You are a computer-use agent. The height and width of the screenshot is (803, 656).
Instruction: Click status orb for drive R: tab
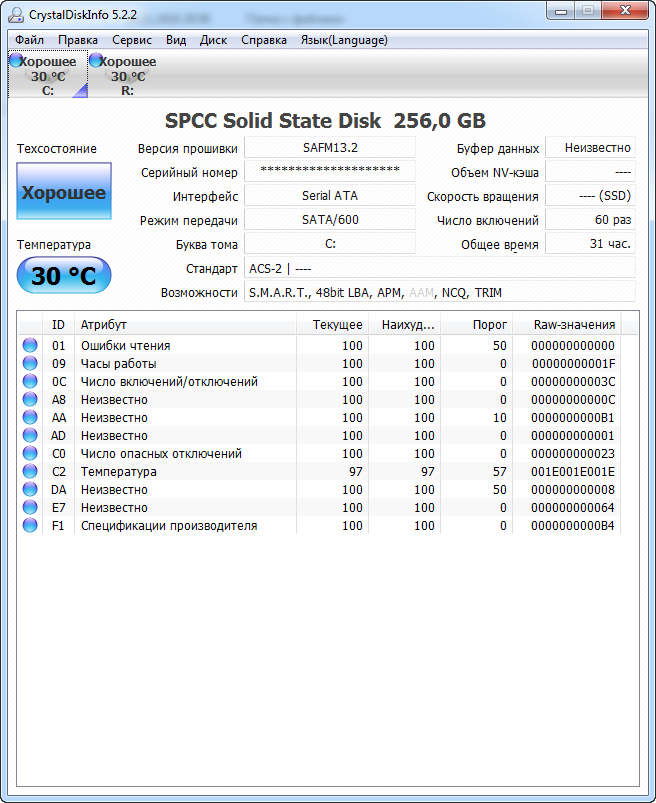point(95,61)
